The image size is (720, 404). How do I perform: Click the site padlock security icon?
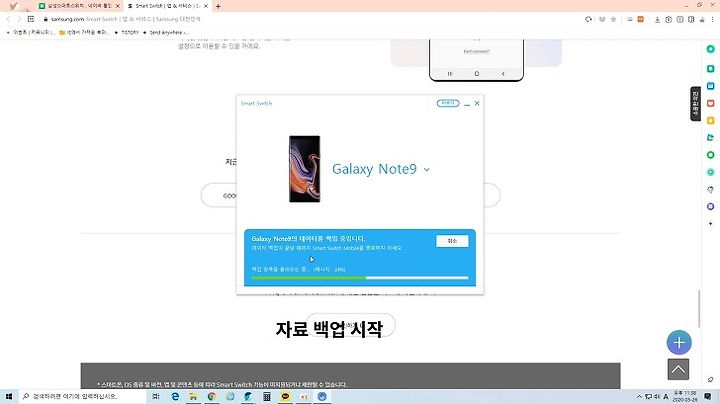coord(45,19)
